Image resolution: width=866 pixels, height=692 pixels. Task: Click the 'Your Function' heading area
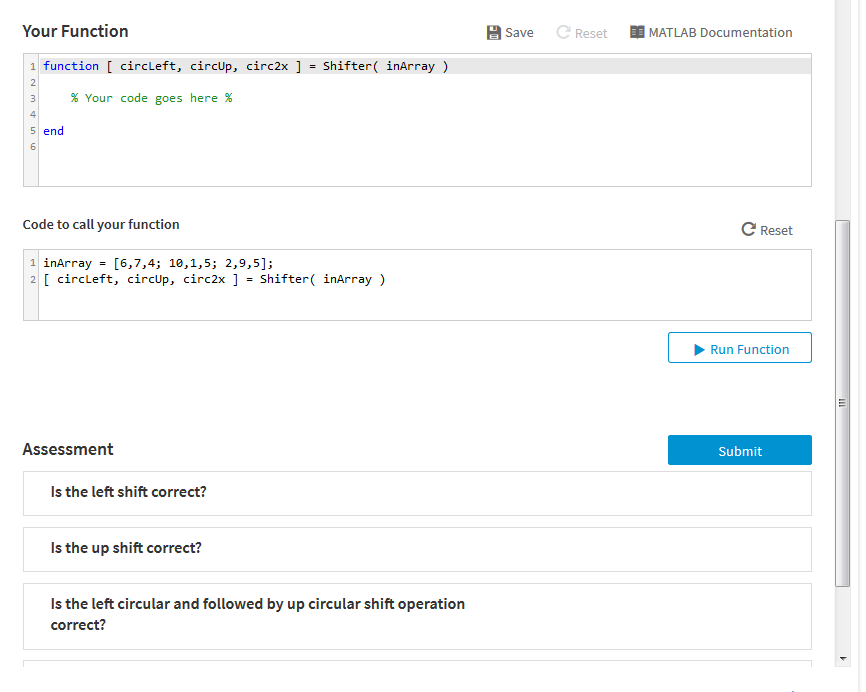tap(73, 31)
